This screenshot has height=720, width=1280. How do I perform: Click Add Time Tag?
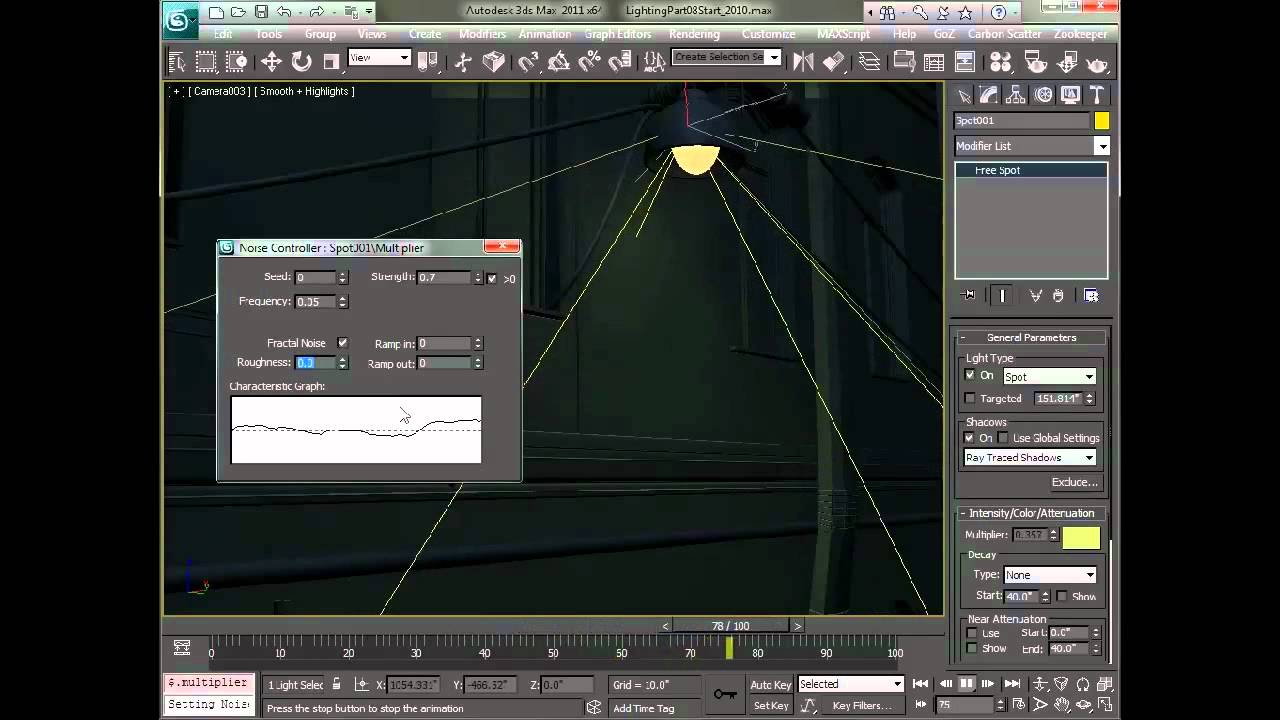click(x=644, y=708)
